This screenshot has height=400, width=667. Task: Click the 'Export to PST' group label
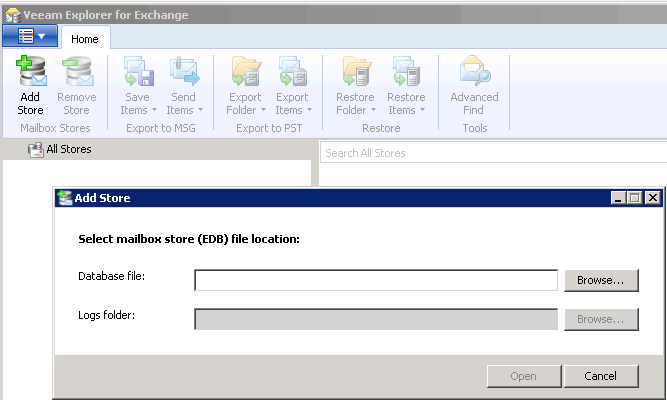(269, 128)
